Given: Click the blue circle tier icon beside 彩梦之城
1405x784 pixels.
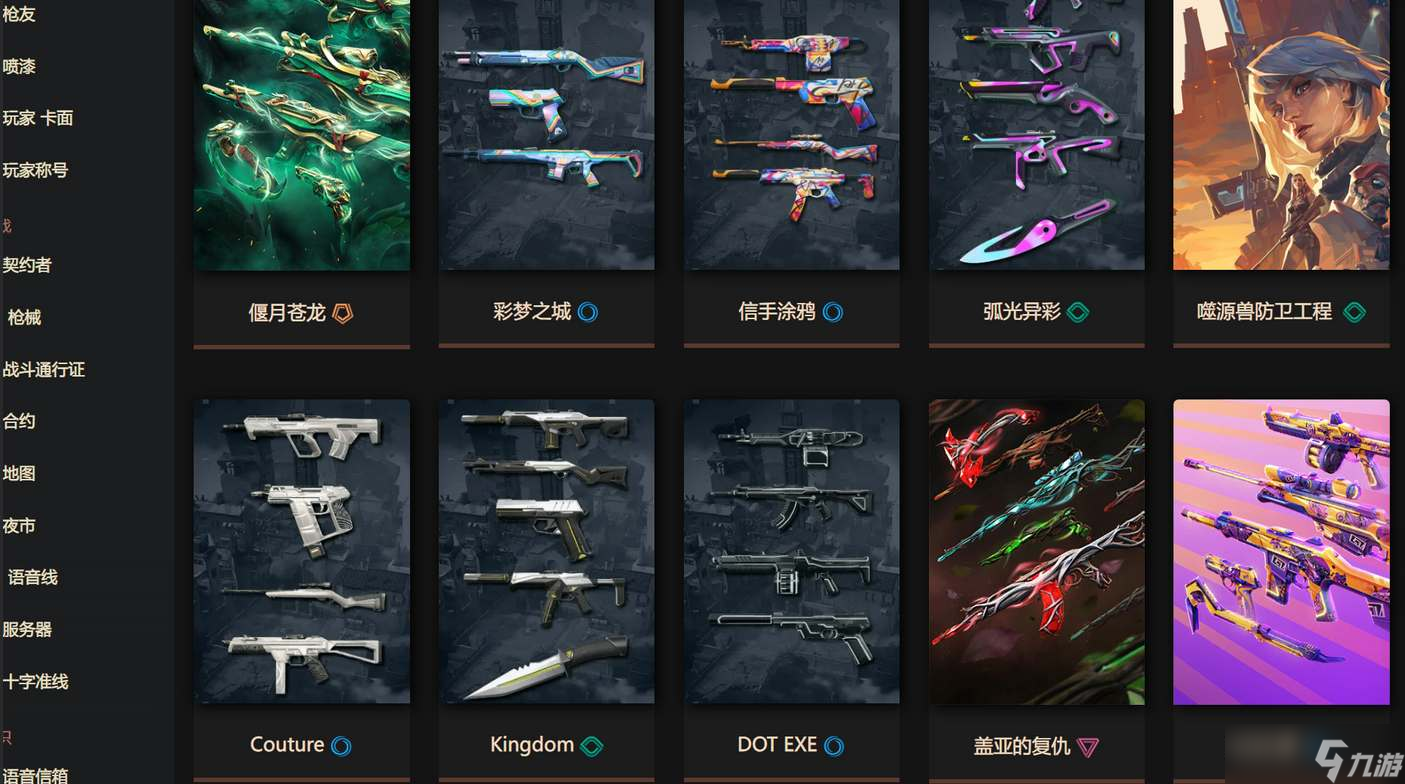Looking at the screenshot, I should coord(588,312).
